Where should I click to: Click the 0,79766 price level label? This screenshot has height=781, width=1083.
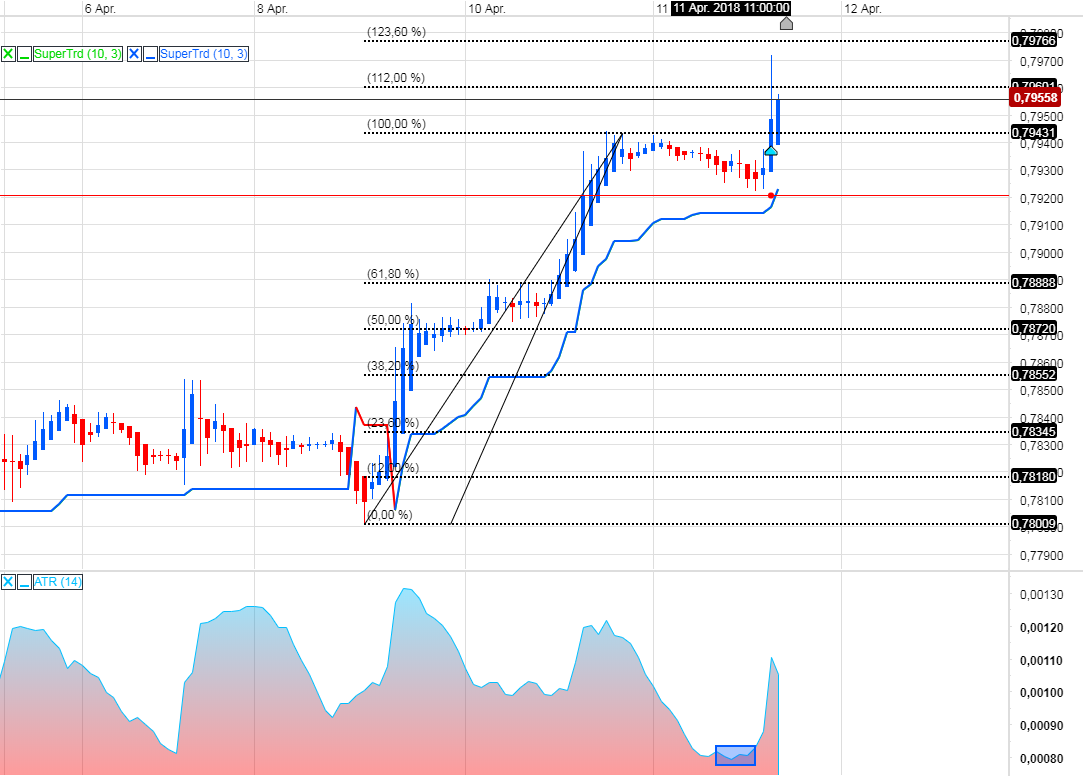pos(1034,41)
